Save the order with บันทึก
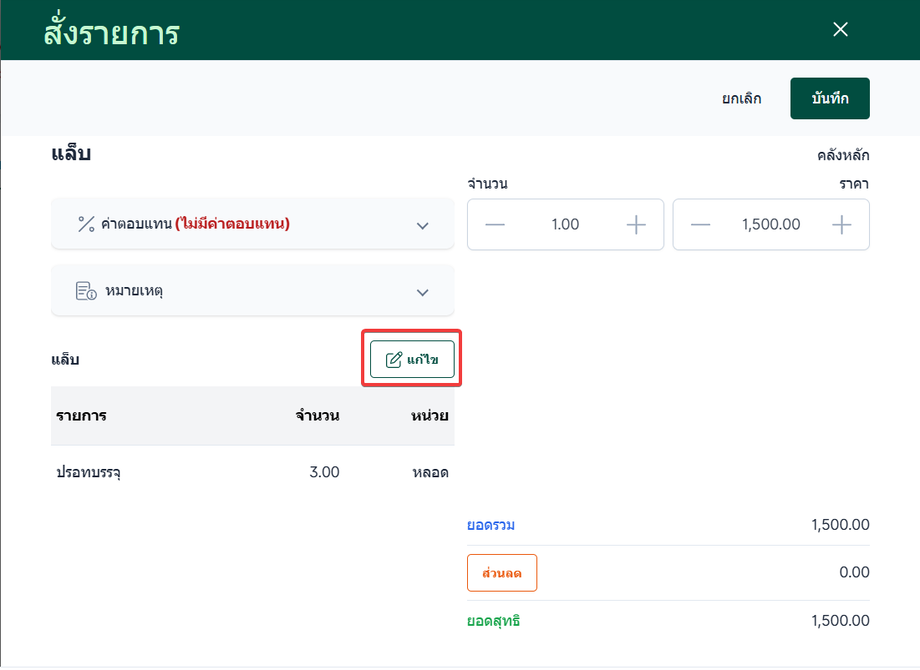Screen dimensions: 920x670 point(830,99)
